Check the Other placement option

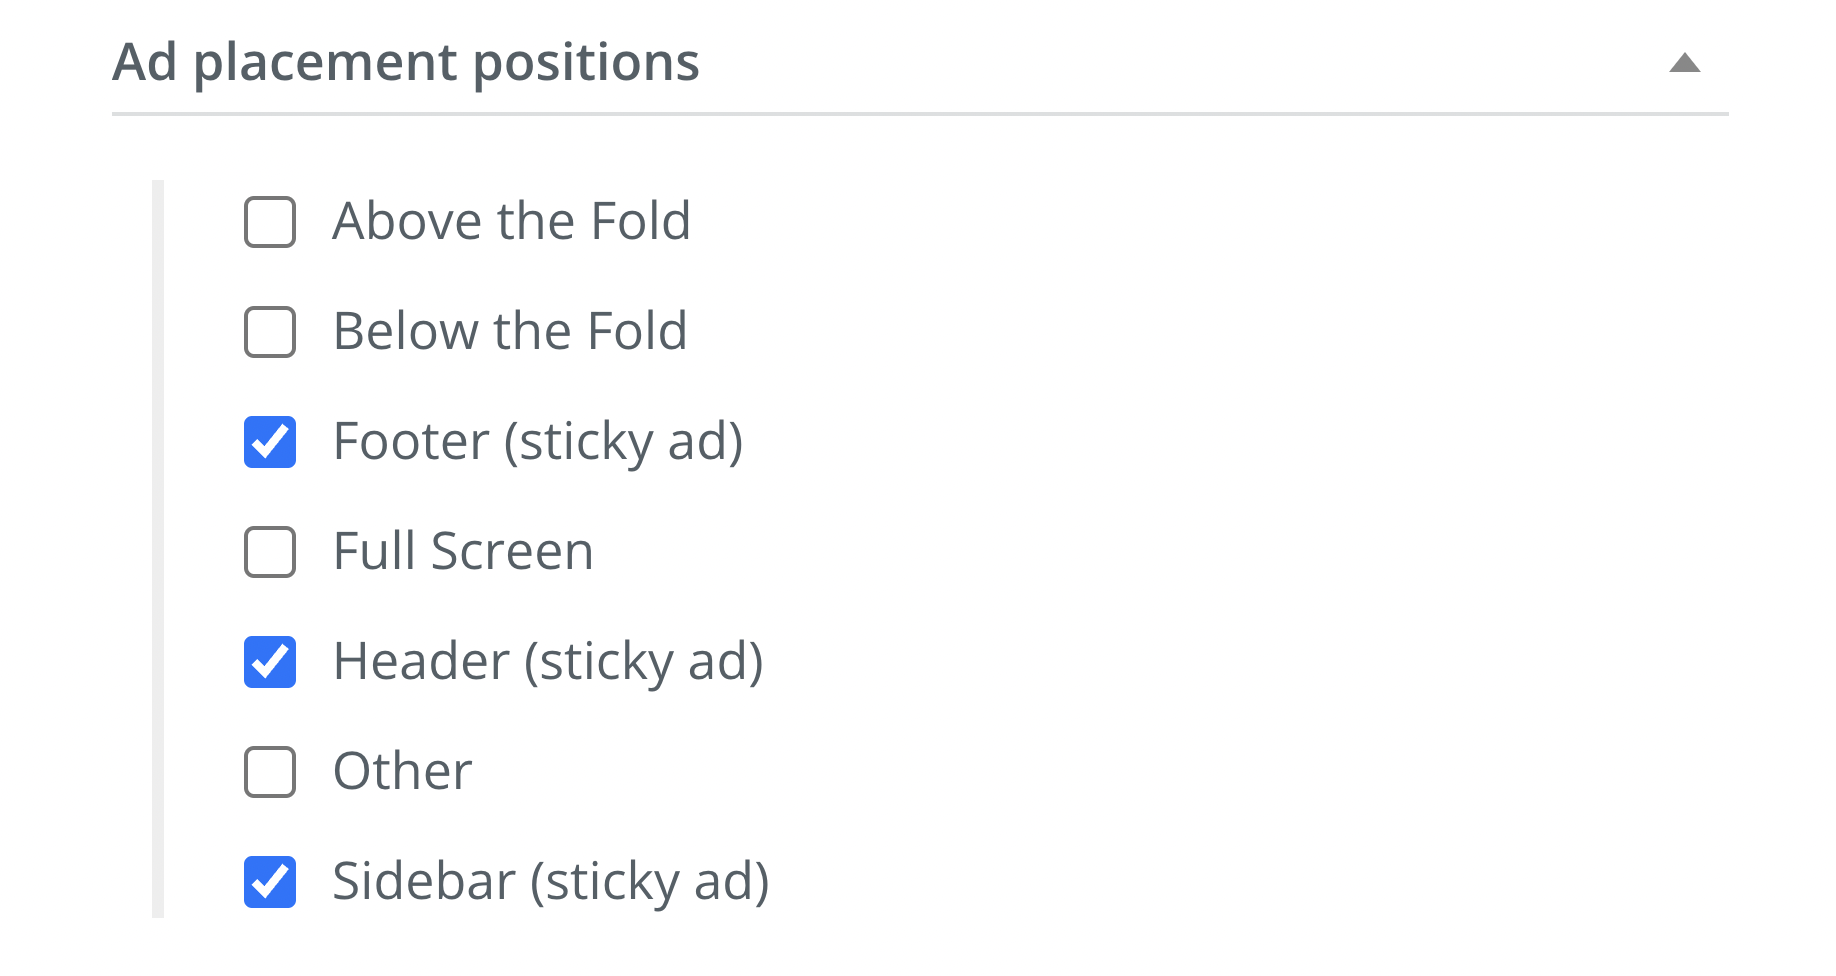click(269, 771)
